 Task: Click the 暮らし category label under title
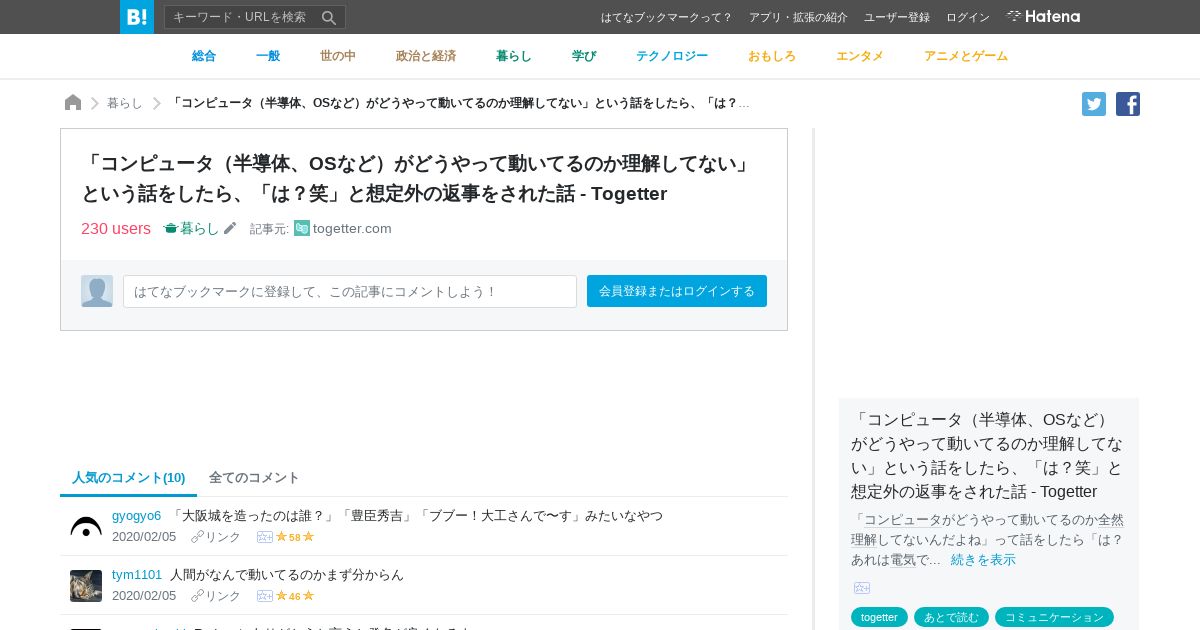[x=199, y=228]
